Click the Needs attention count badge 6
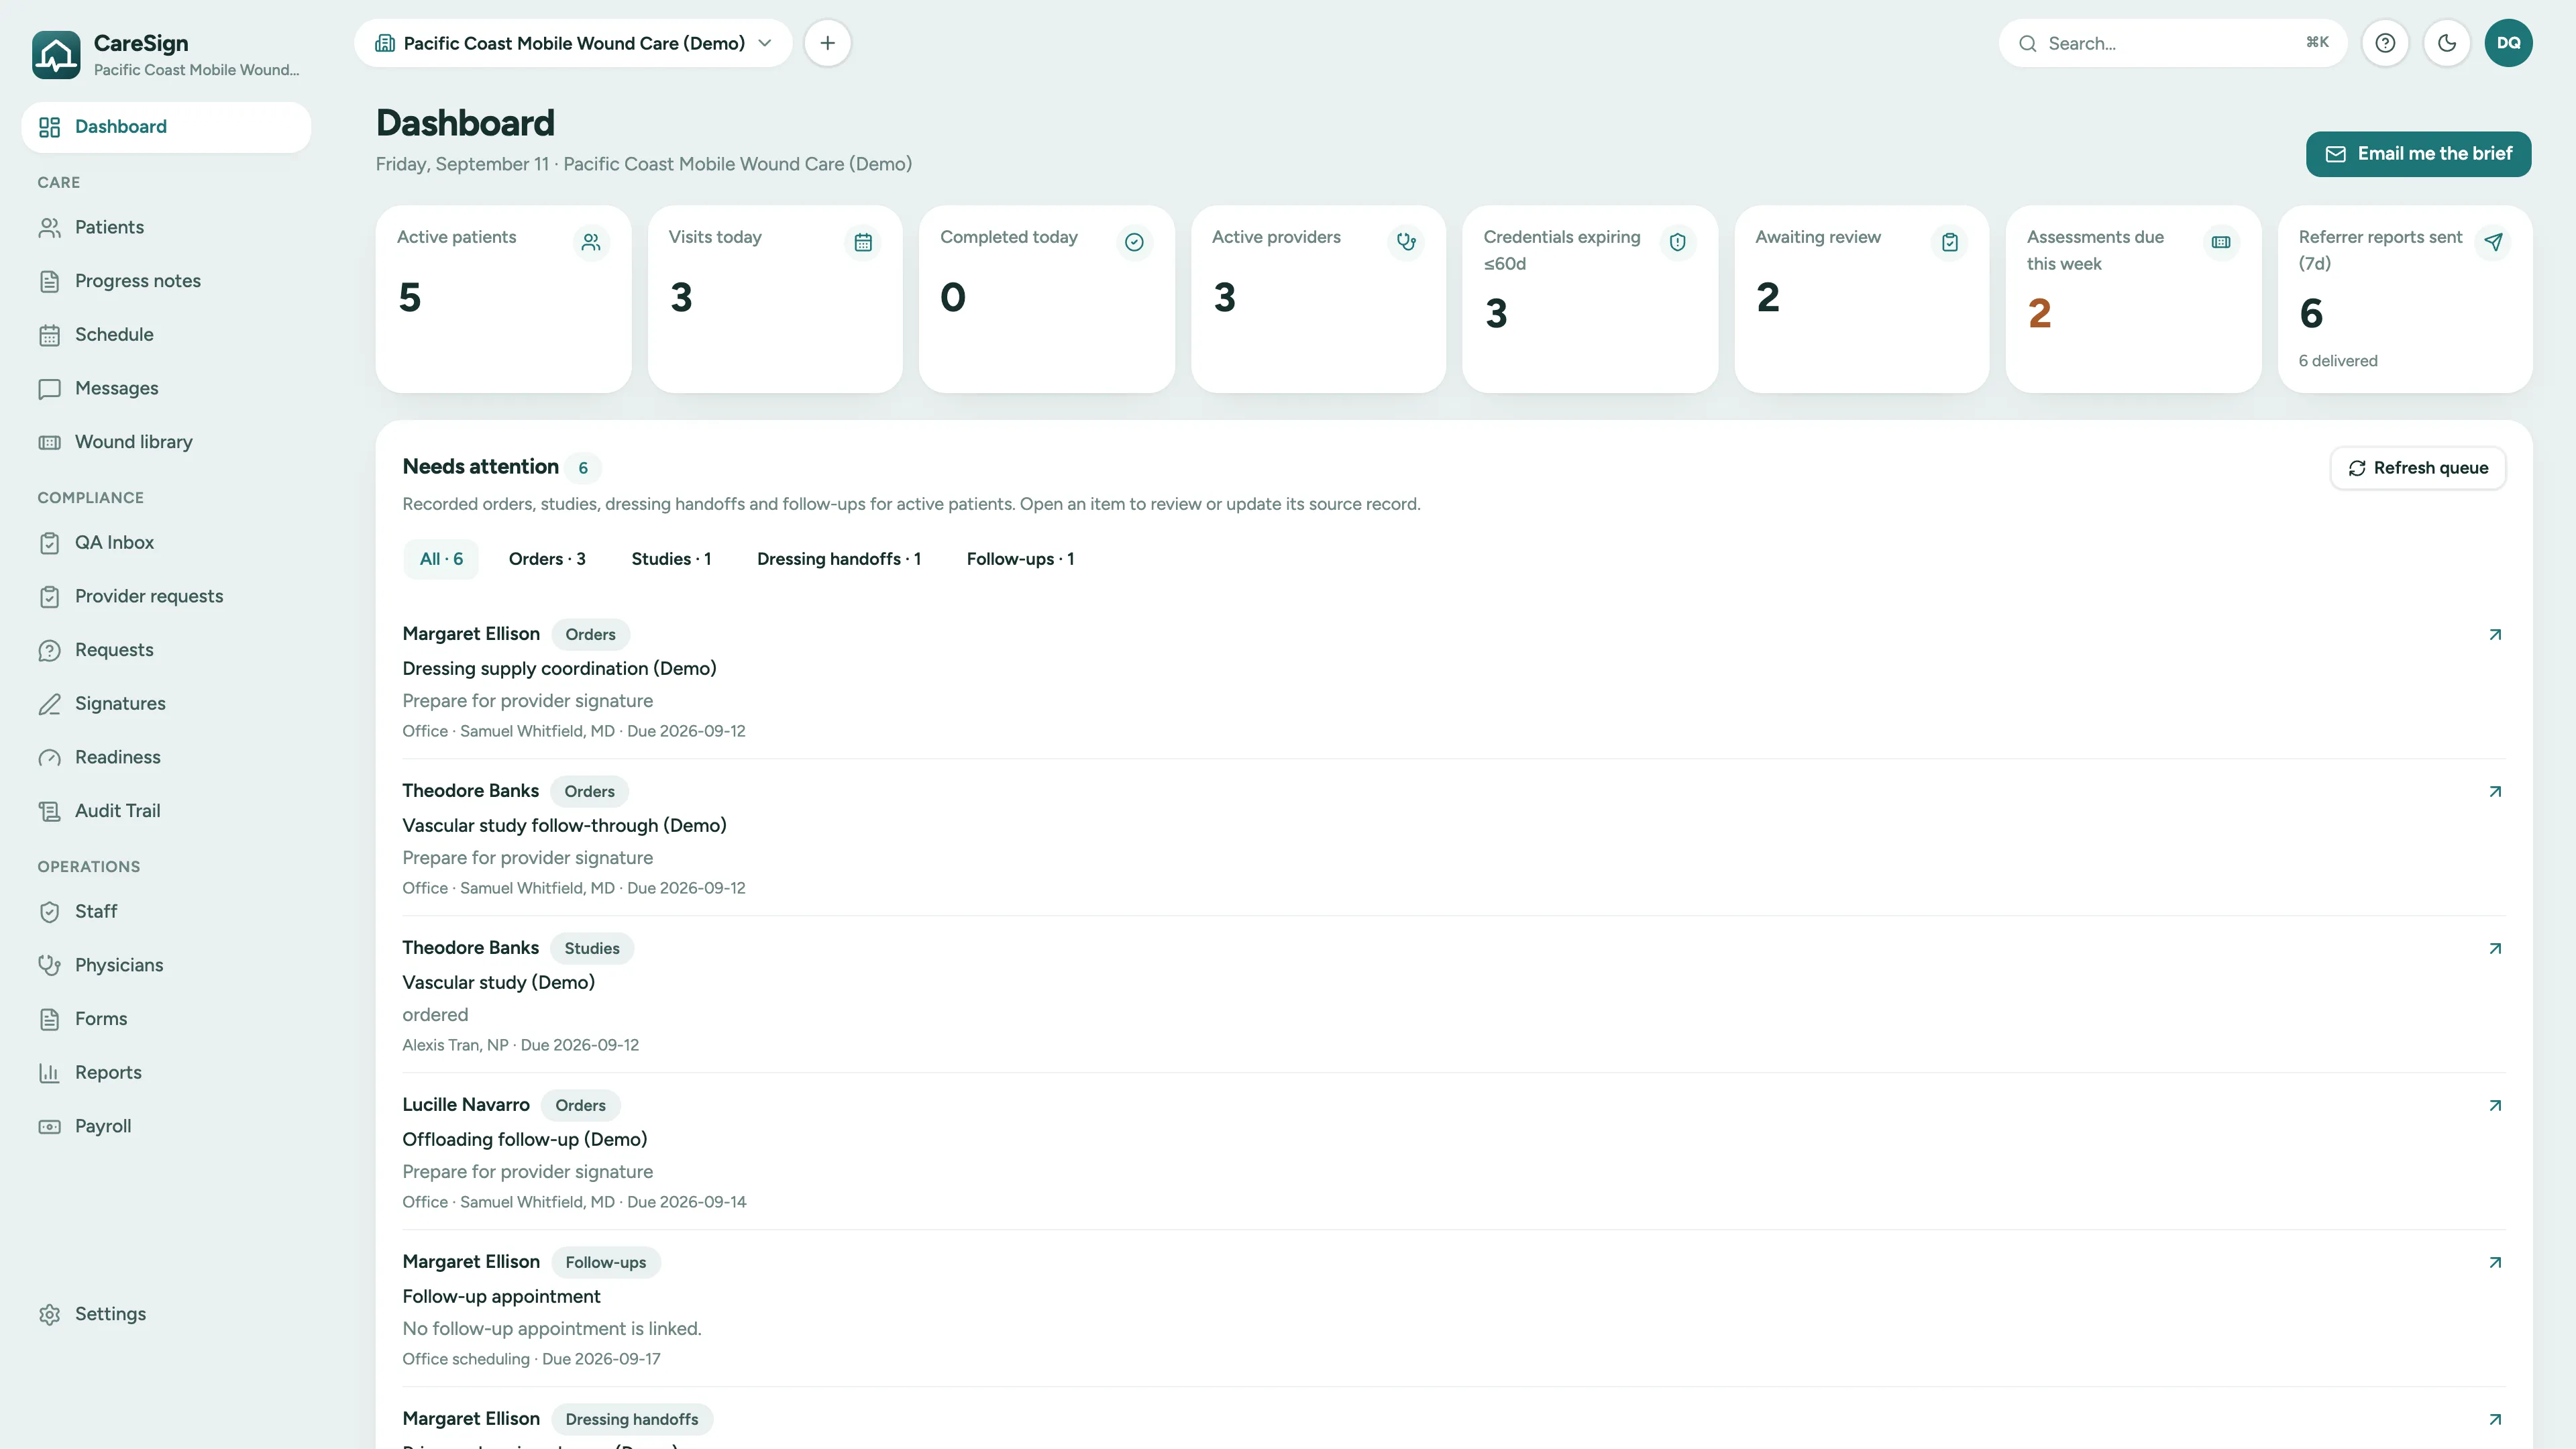Image resolution: width=2576 pixels, height=1449 pixels. [x=583, y=468]
